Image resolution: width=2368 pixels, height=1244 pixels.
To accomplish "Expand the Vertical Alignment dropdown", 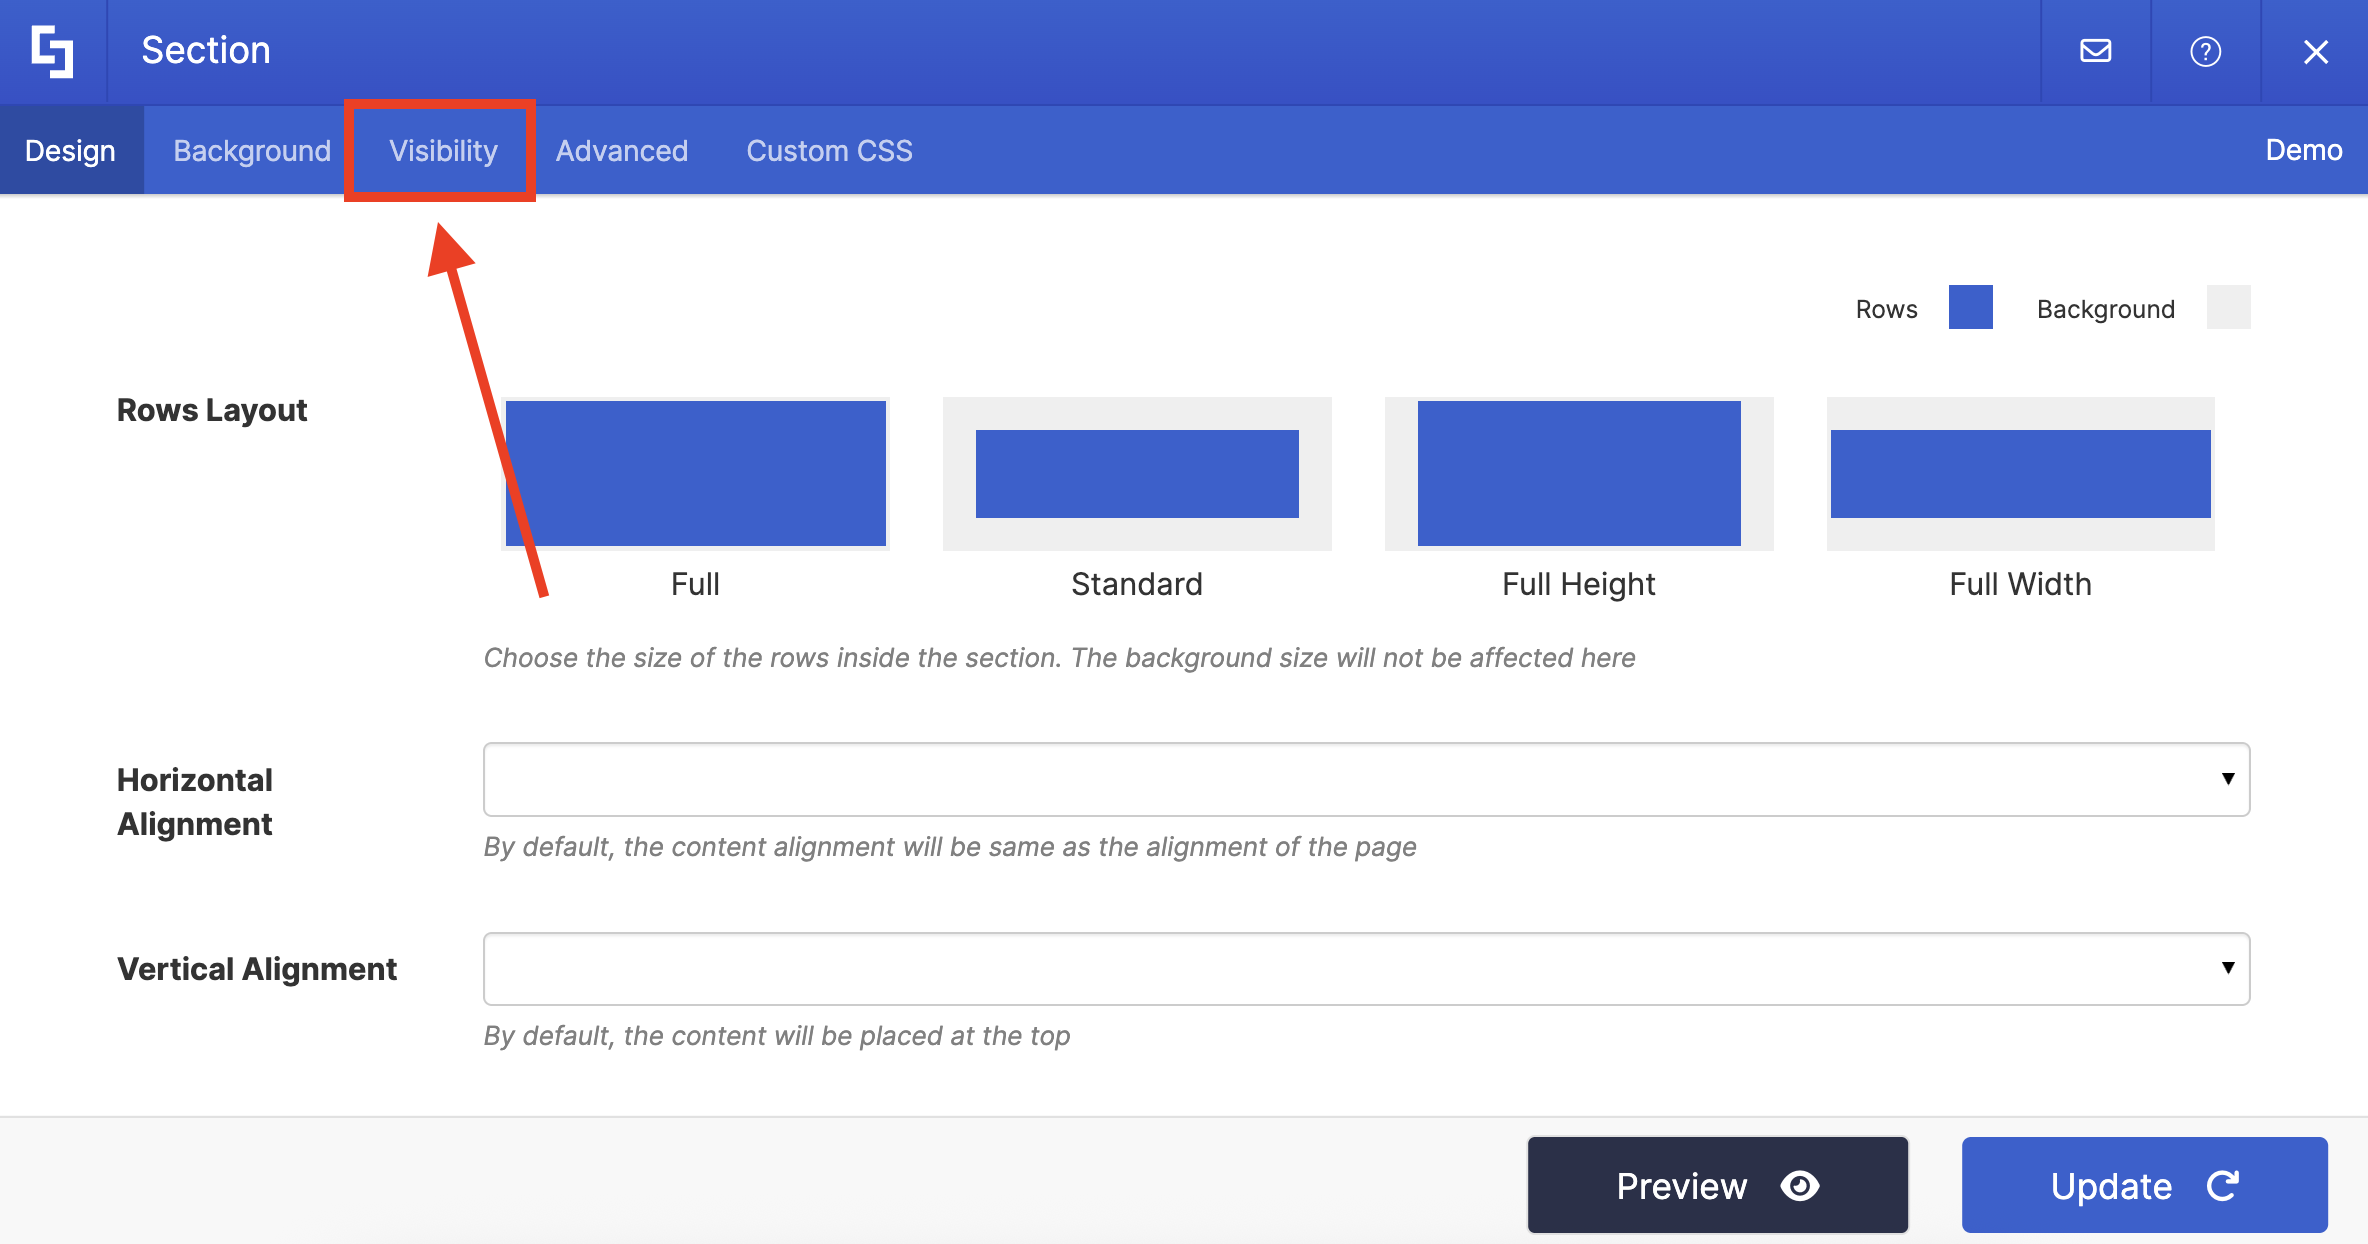I will pyautogui.click(x=1366, y=968).
